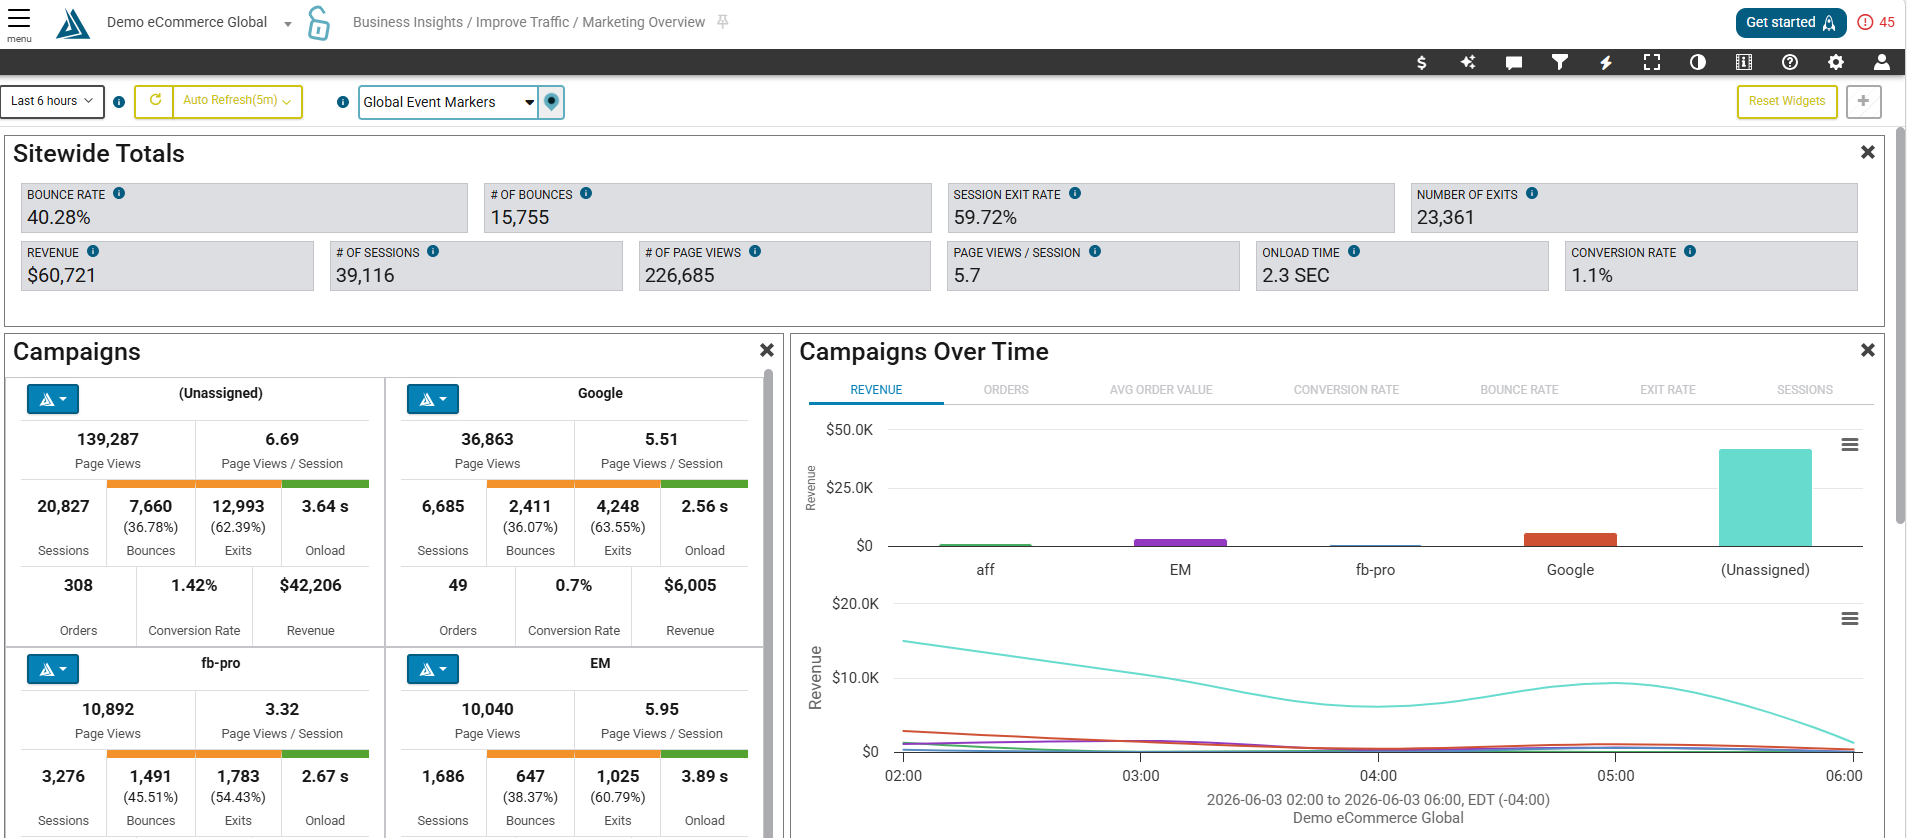The image size is (1907, 838).
Task: Click the lightning bolt icon
Action: [x=1606, y=62]
